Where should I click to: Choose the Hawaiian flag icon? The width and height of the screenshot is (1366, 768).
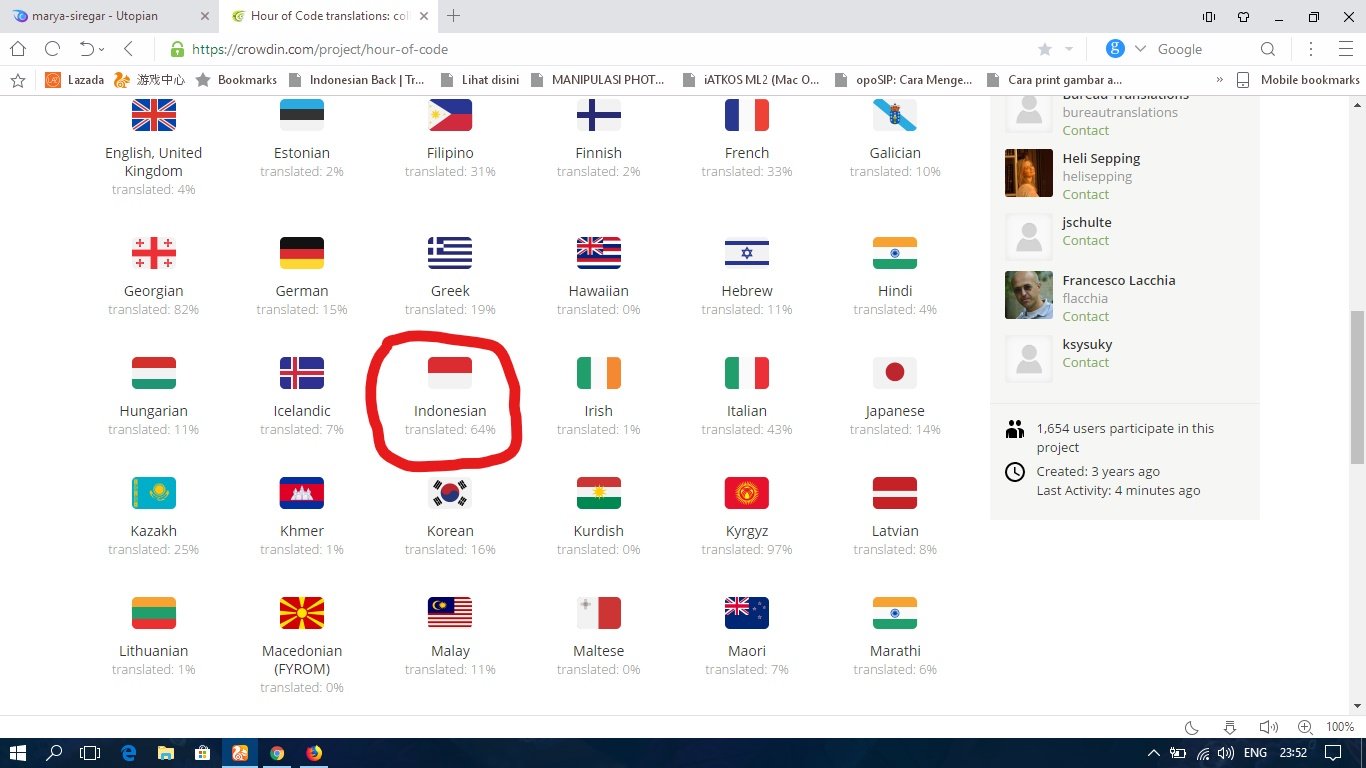599,253
